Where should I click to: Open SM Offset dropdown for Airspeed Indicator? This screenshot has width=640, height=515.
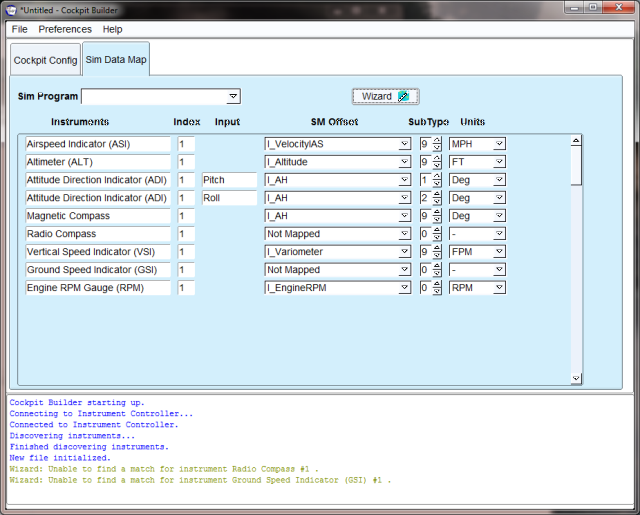tap(404, 144)
